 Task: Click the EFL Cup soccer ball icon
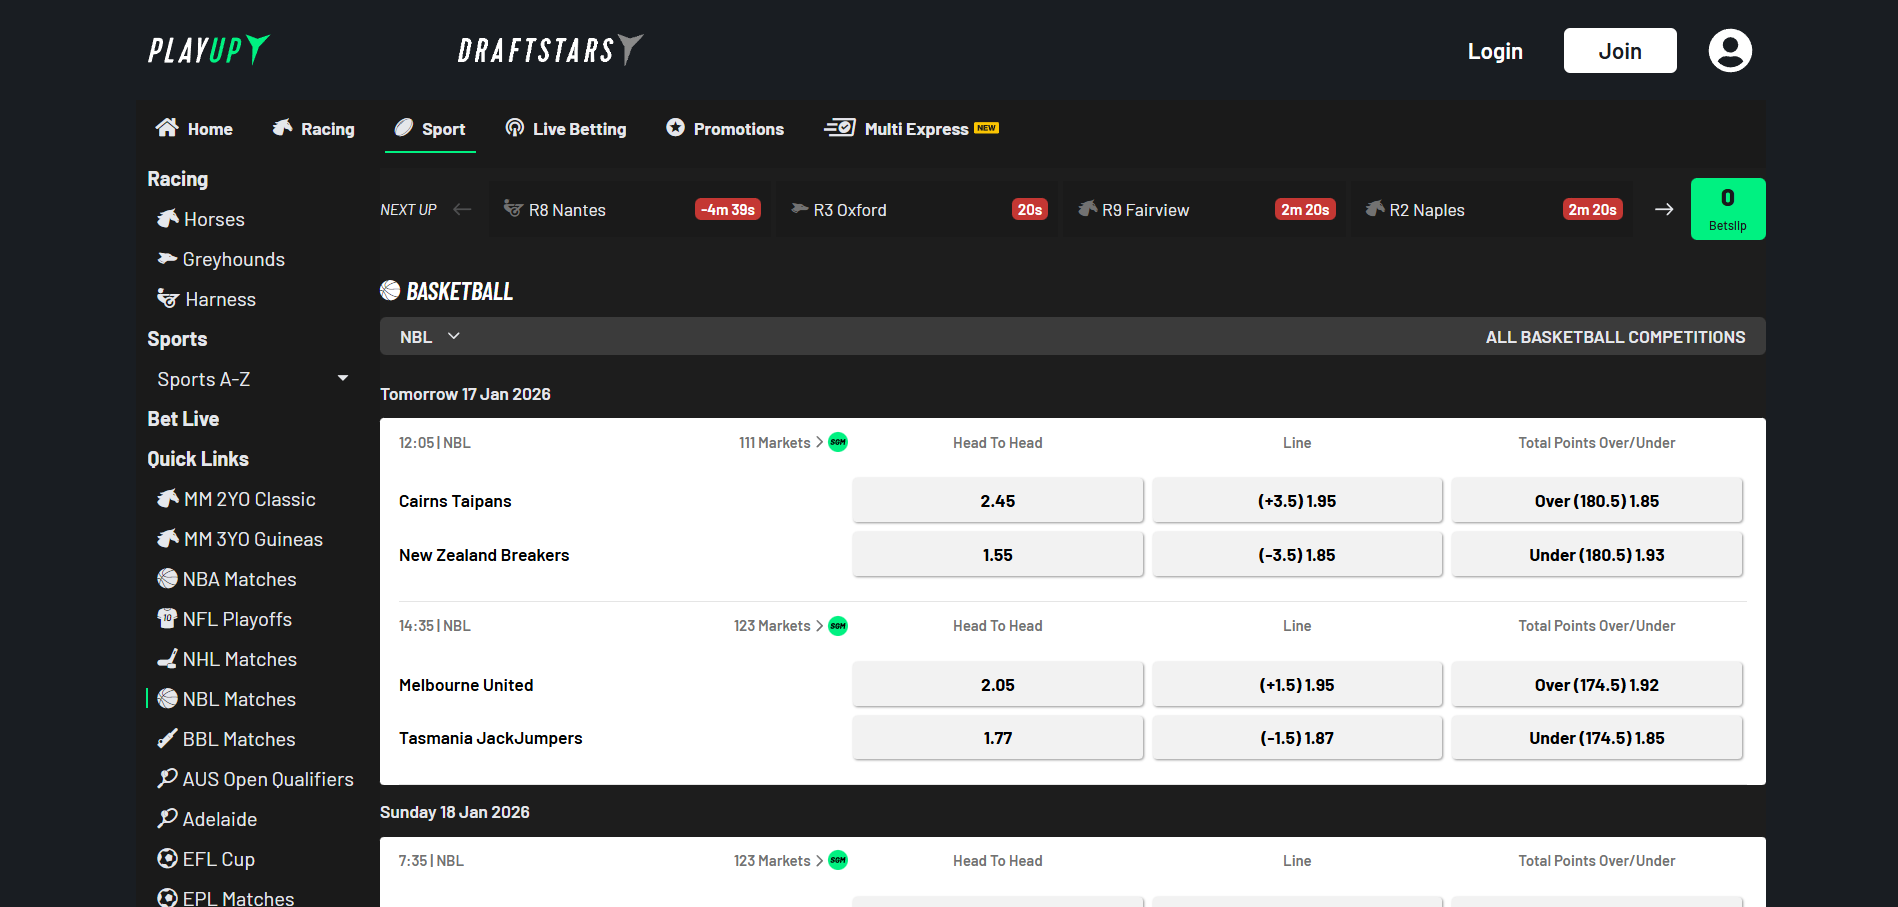tap(168, 858)
